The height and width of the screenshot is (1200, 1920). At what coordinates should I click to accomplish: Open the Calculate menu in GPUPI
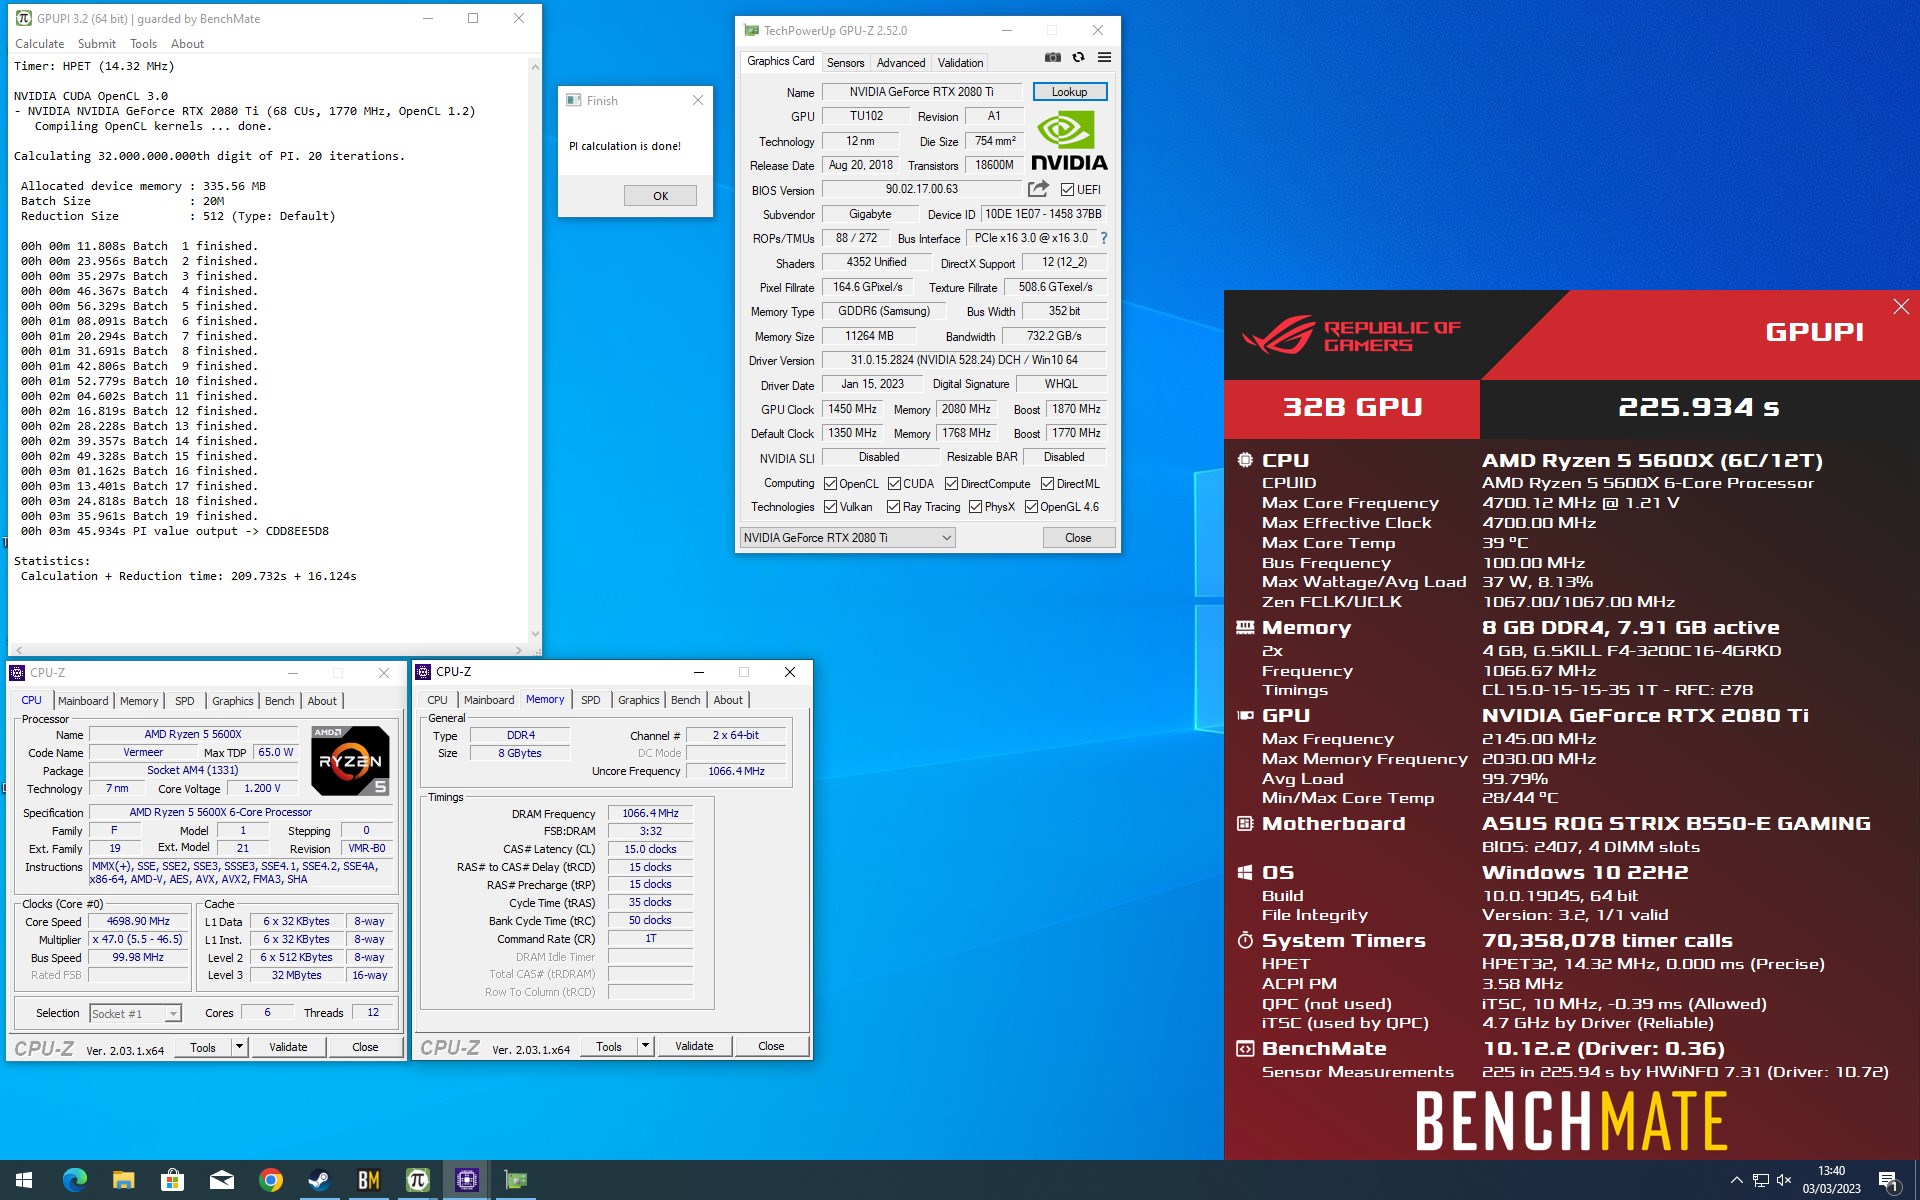pos(40,44)
